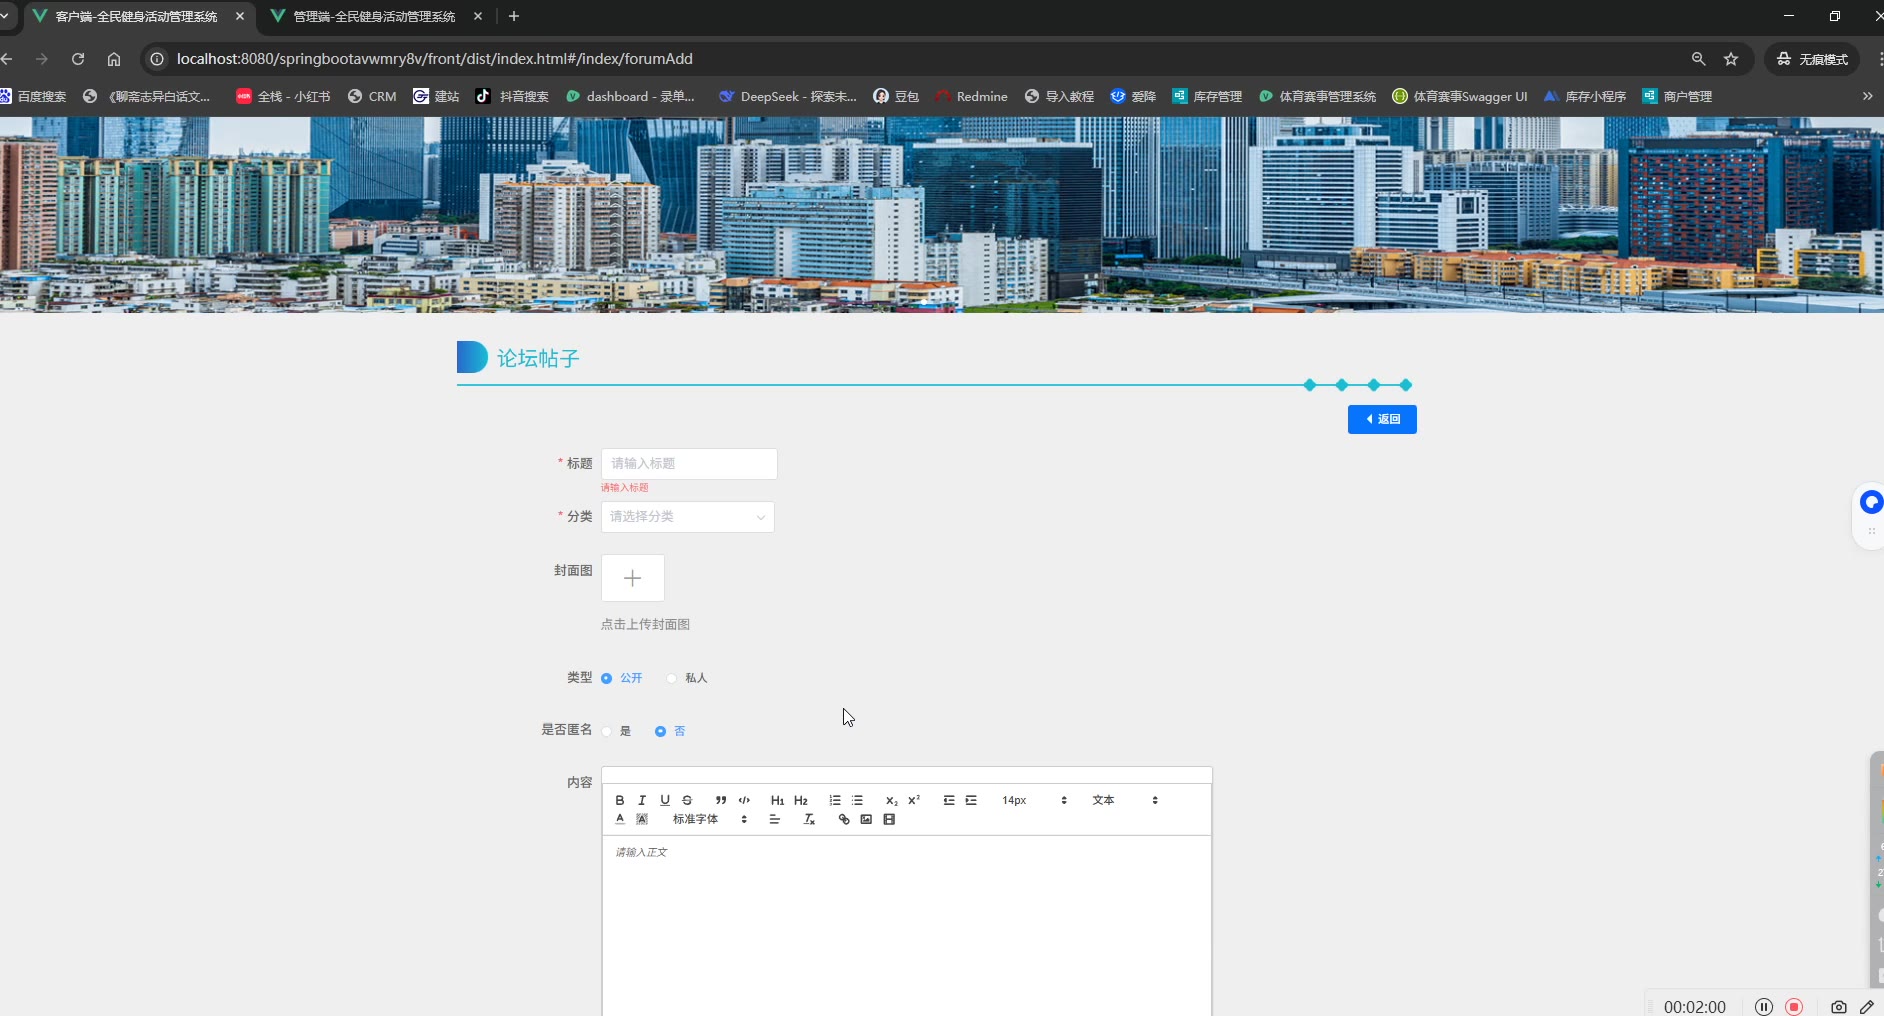Click the 标题 title input field
The image size is (1884, 1016).
689,464
